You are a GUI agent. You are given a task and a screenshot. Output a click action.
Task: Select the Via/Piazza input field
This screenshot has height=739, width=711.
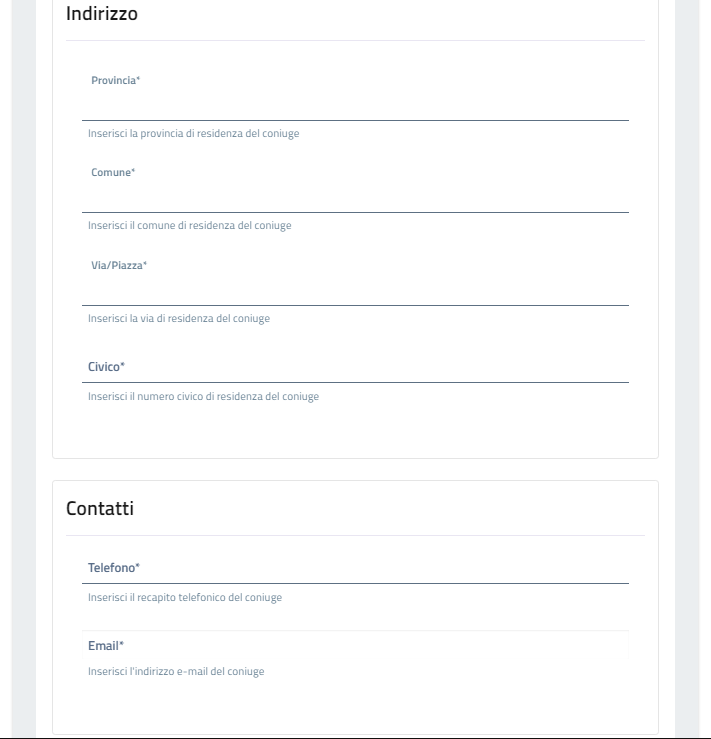[355, 291]
